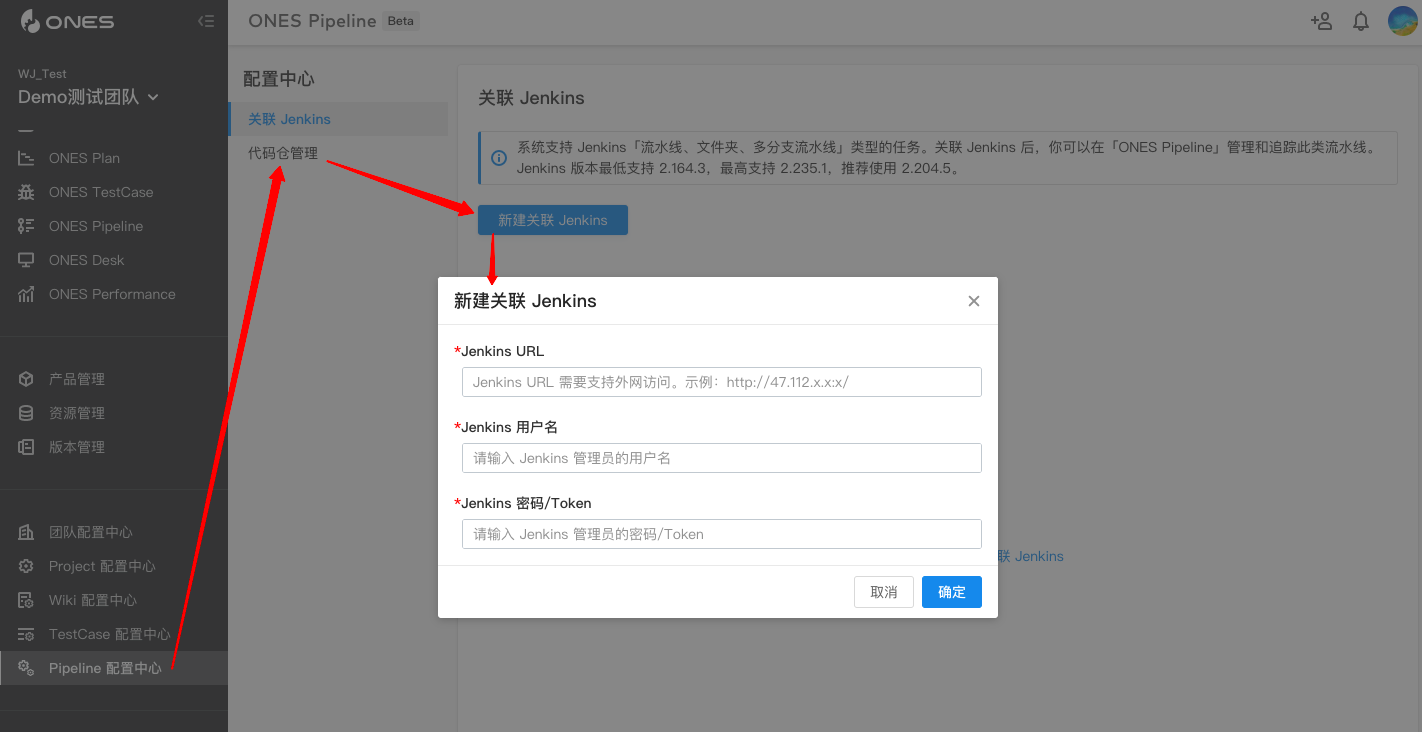
Task: Open ONES Performance in the sidebar
Action: tap(114, 294)
